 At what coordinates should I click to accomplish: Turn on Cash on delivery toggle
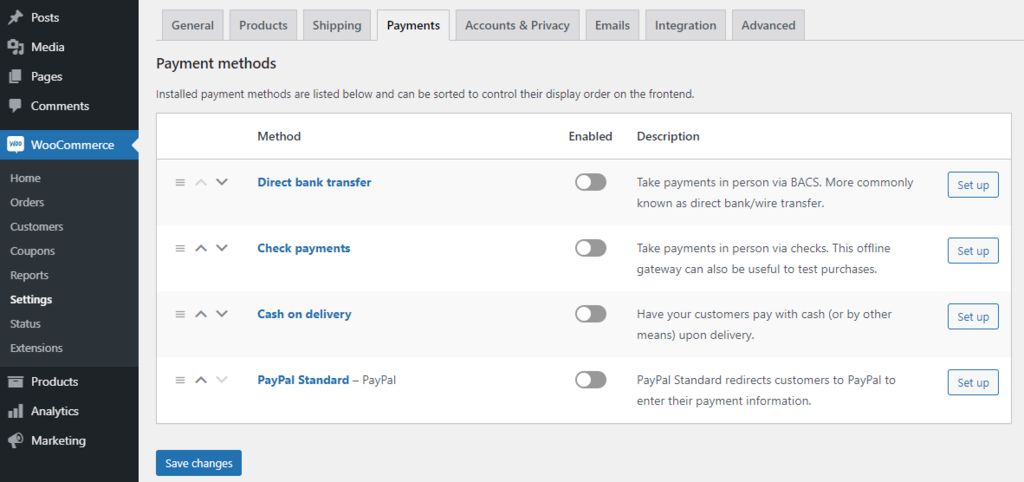pos(590,314)
